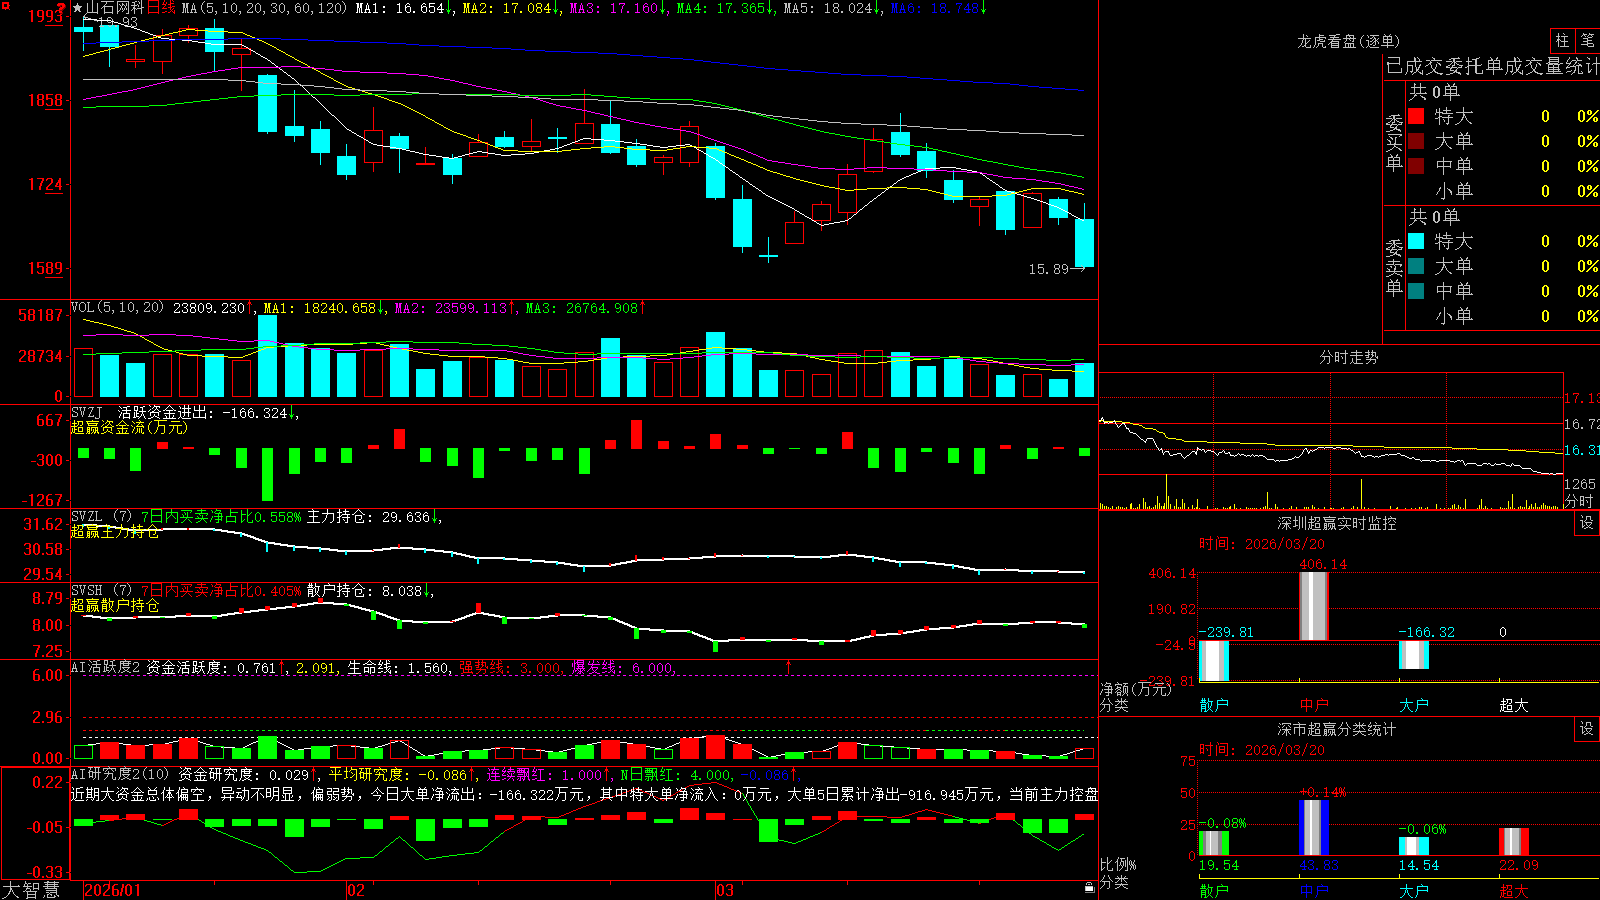This screenshot has height=900, width=1600.
Task: Click the 03 month marker on the time axis
Action: point(725,890)
